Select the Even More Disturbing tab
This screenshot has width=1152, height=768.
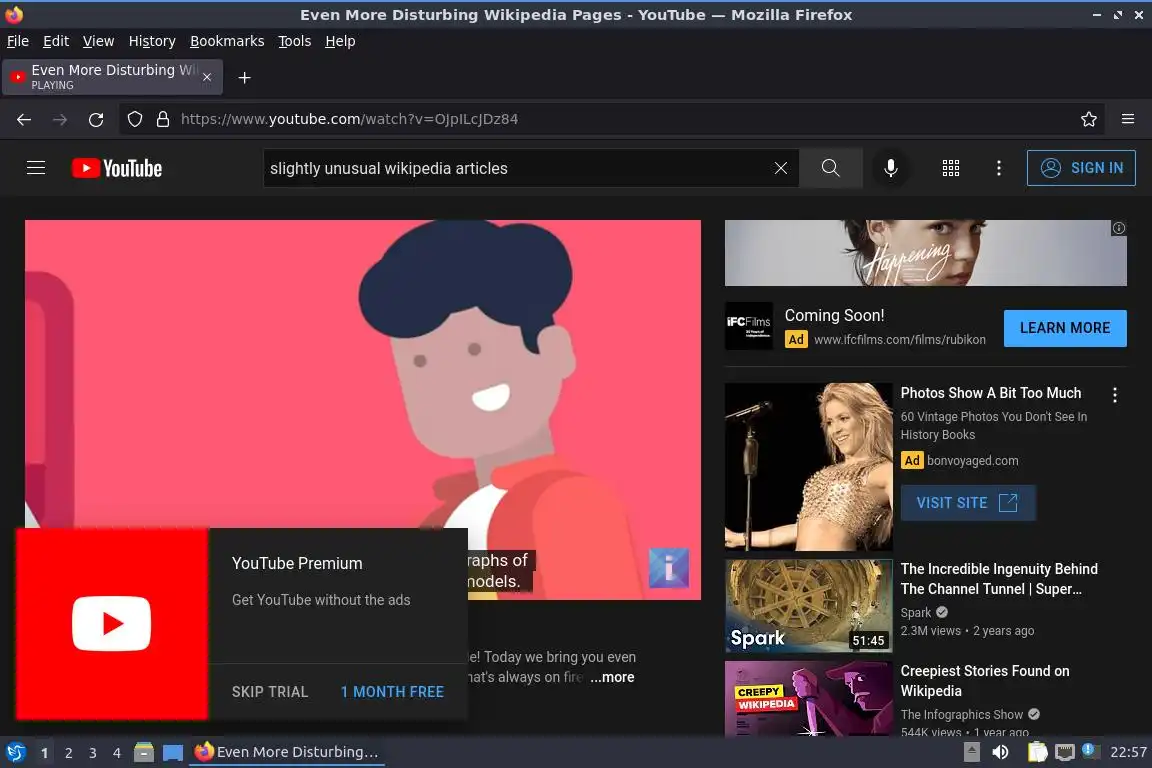[x=112, y=77]
